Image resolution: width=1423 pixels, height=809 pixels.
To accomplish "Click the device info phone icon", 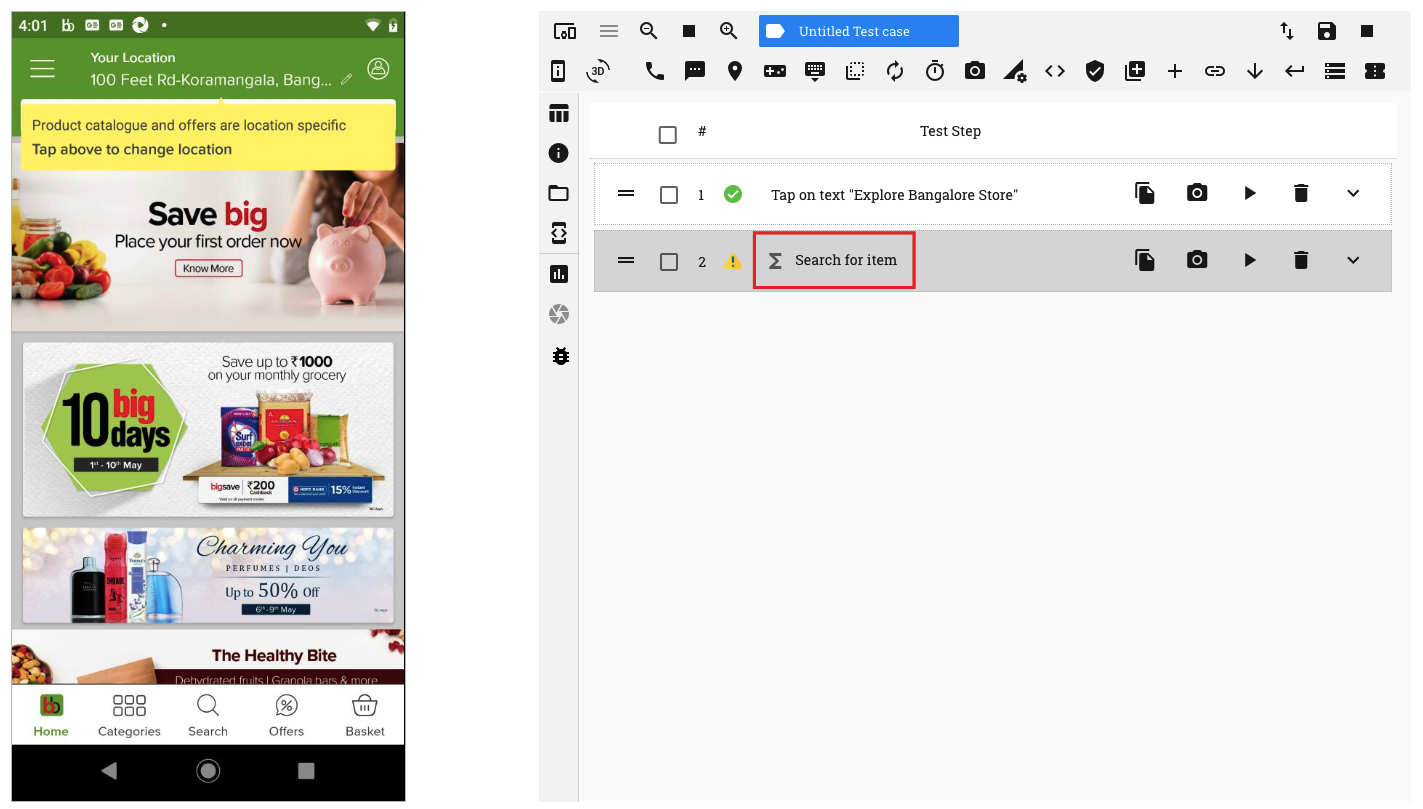I will coord(559,71).
